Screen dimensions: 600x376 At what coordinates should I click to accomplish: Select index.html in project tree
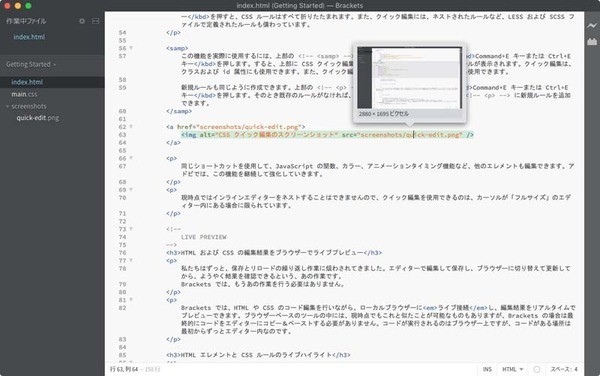pyautogui.click(x=27, y=82)
